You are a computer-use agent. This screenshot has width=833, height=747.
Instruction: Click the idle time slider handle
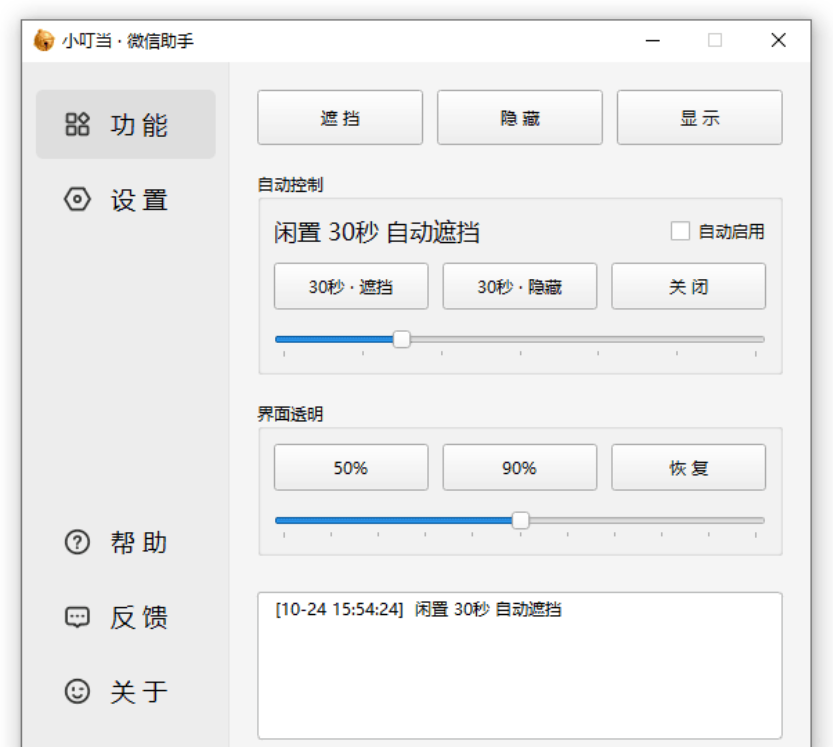tap(402, 340)
